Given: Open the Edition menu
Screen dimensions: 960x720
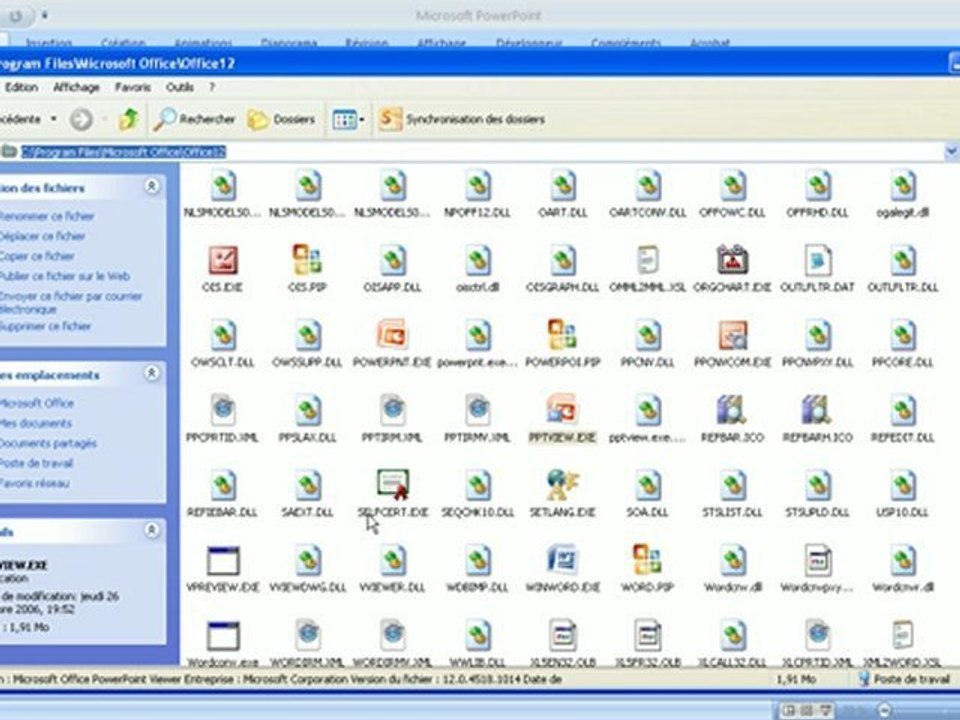Looking at the screenshot, I should pos(21,87).
